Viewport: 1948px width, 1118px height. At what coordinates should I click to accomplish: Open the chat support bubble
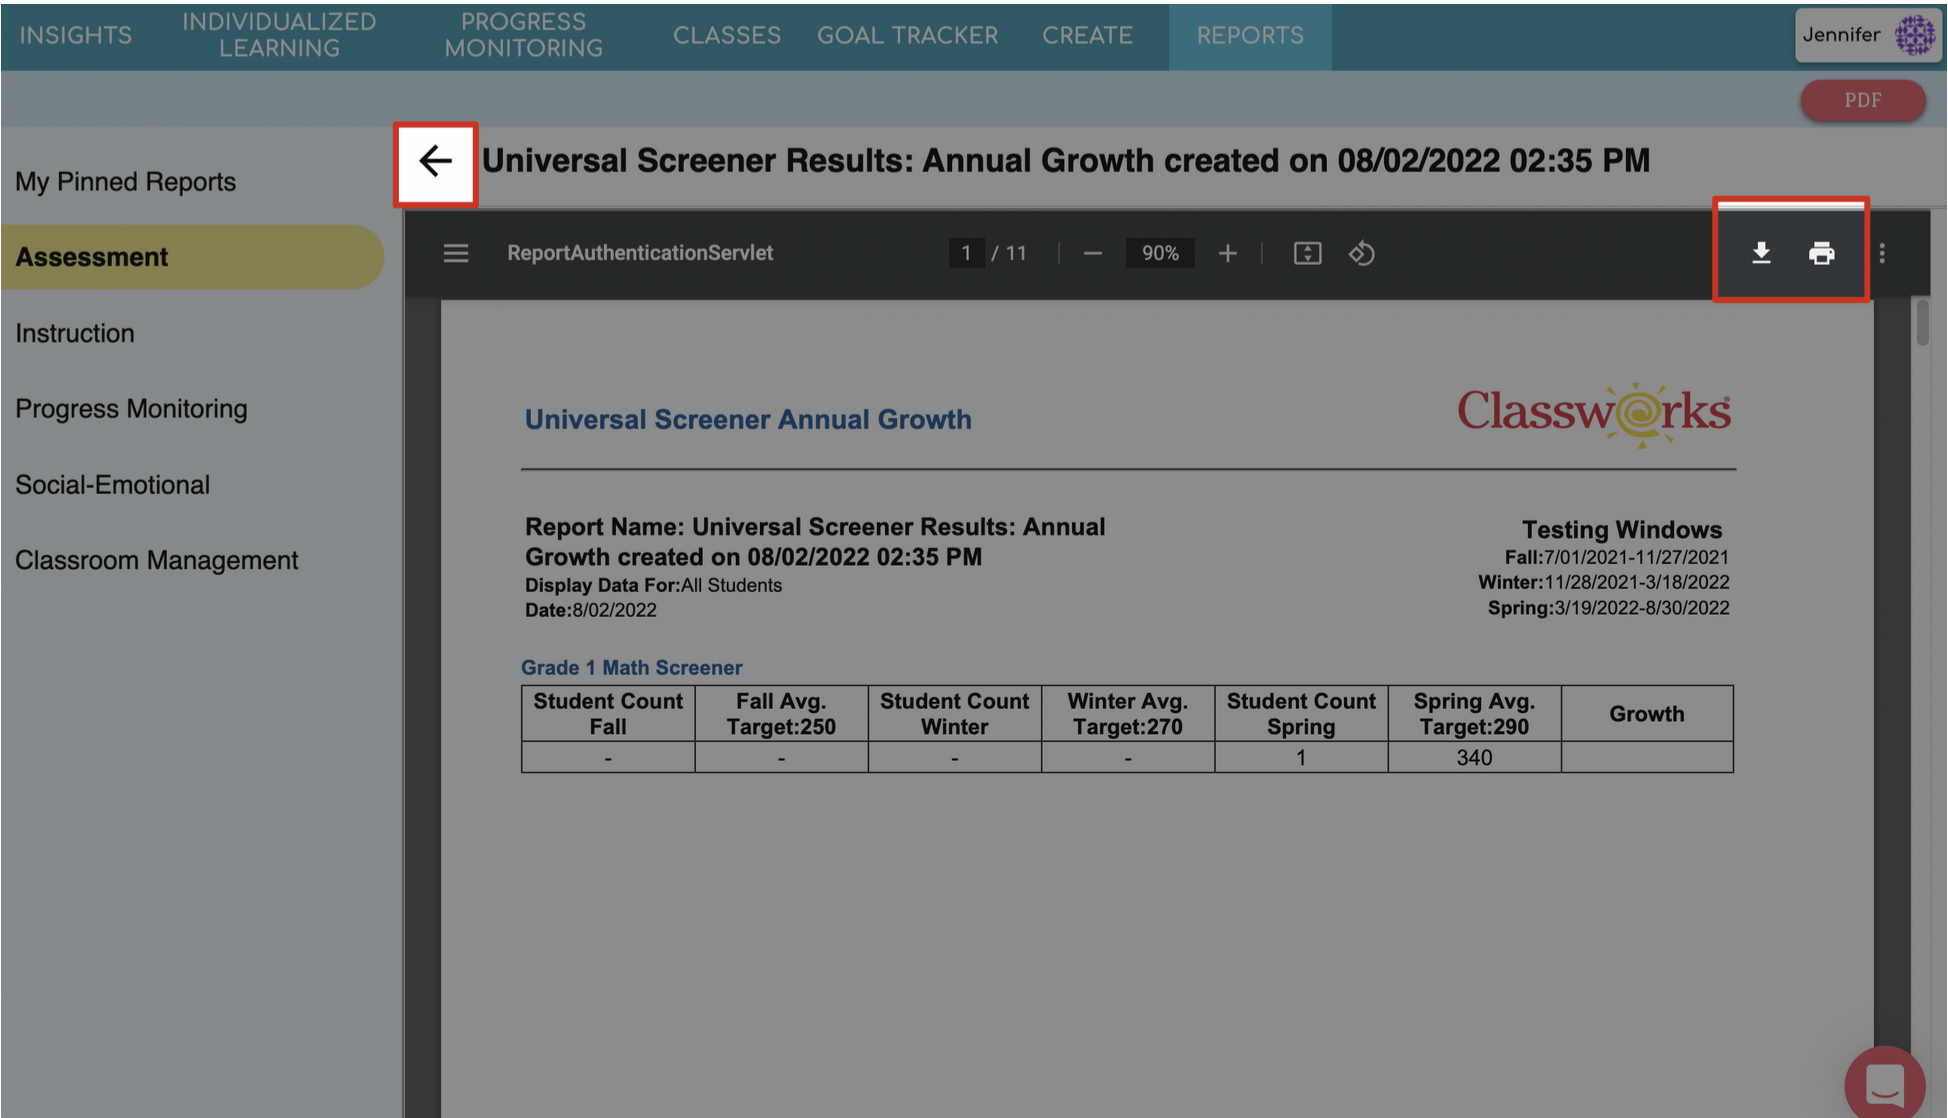click(1884, 1084)
